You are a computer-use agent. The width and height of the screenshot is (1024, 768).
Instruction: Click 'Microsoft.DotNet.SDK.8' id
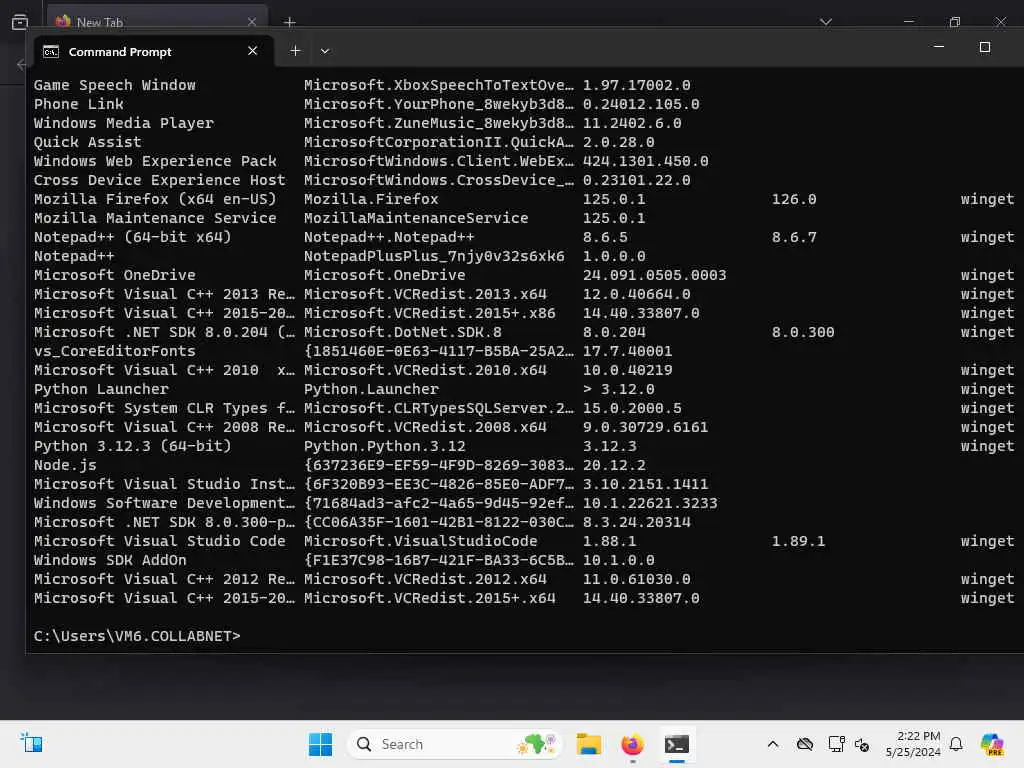[402, 332]
